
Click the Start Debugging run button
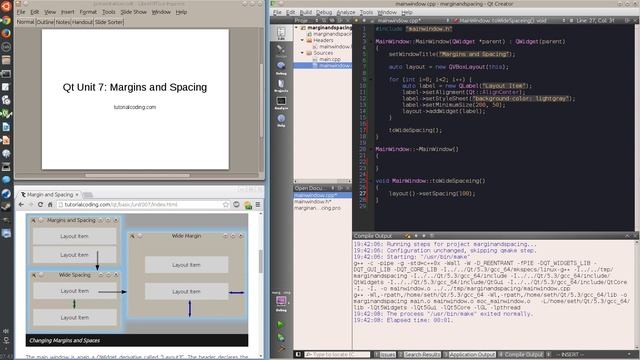[280, 338]
